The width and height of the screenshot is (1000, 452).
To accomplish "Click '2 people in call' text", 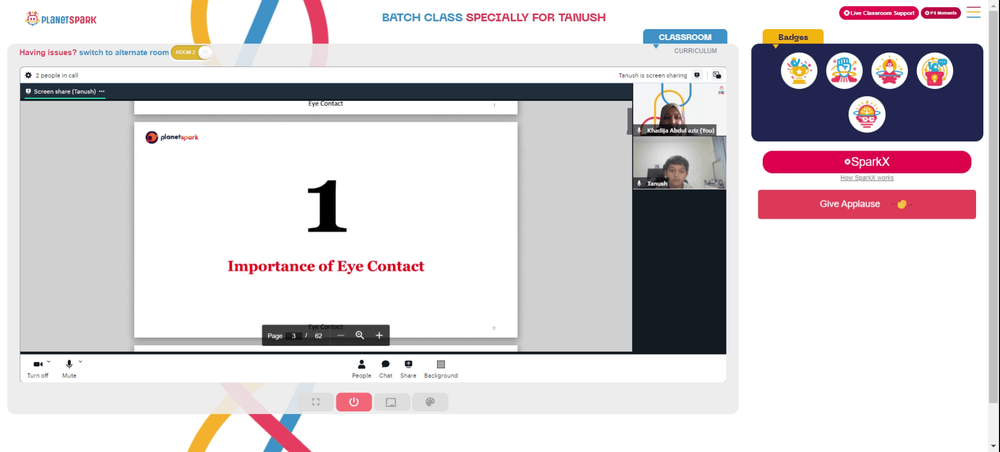I will tap(57, 75).
